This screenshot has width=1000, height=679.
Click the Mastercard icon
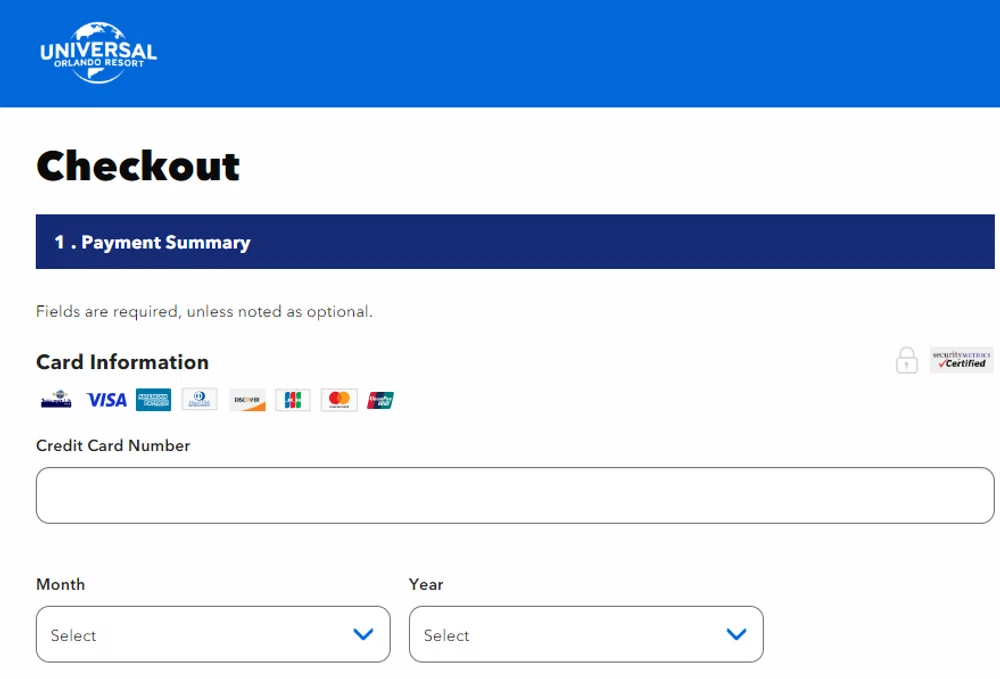click(338, 399)
